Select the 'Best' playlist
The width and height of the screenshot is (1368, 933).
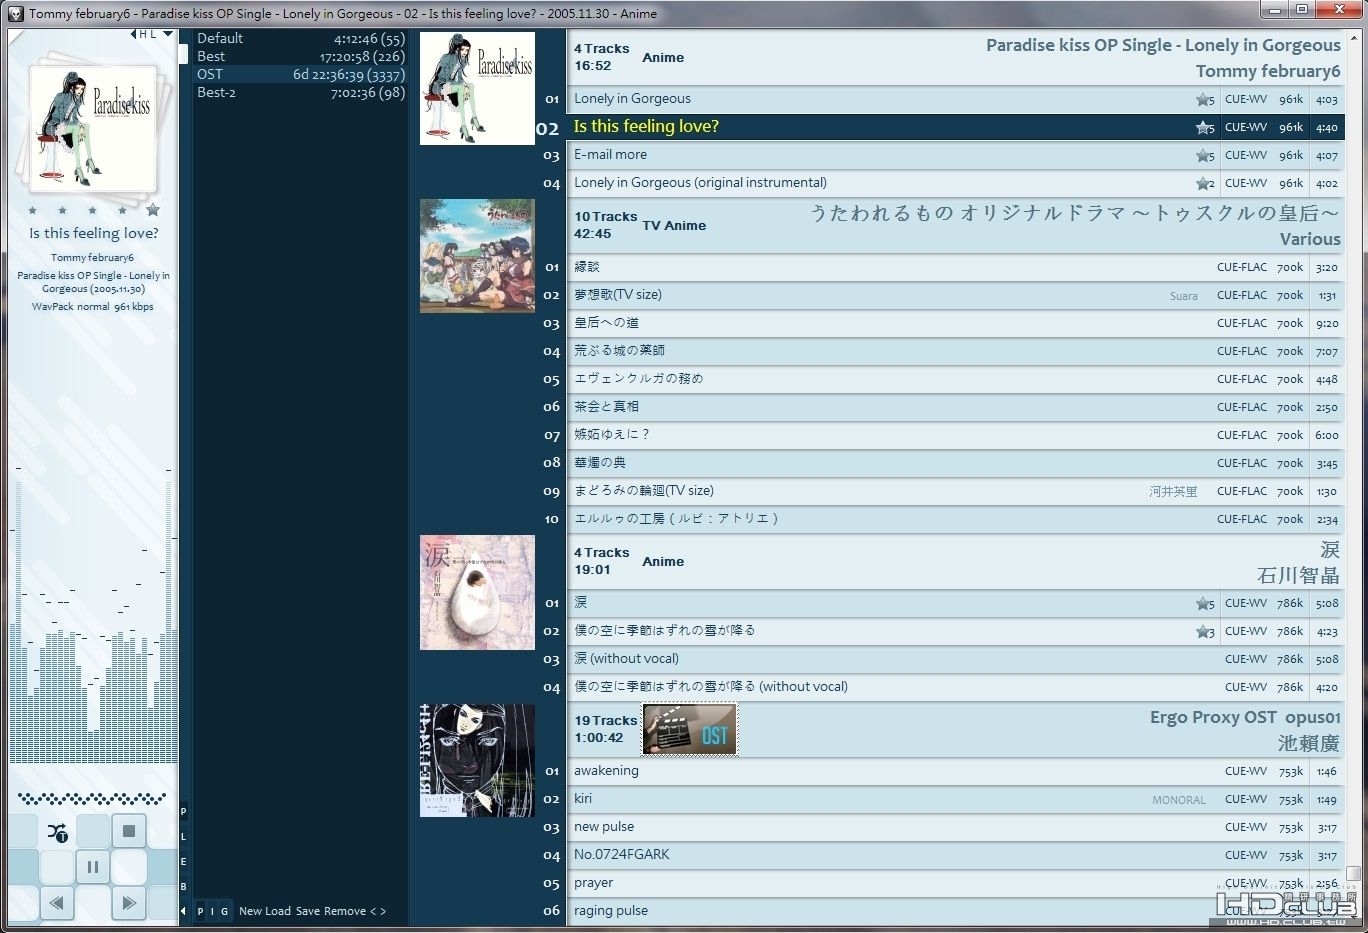coord(300,56)
